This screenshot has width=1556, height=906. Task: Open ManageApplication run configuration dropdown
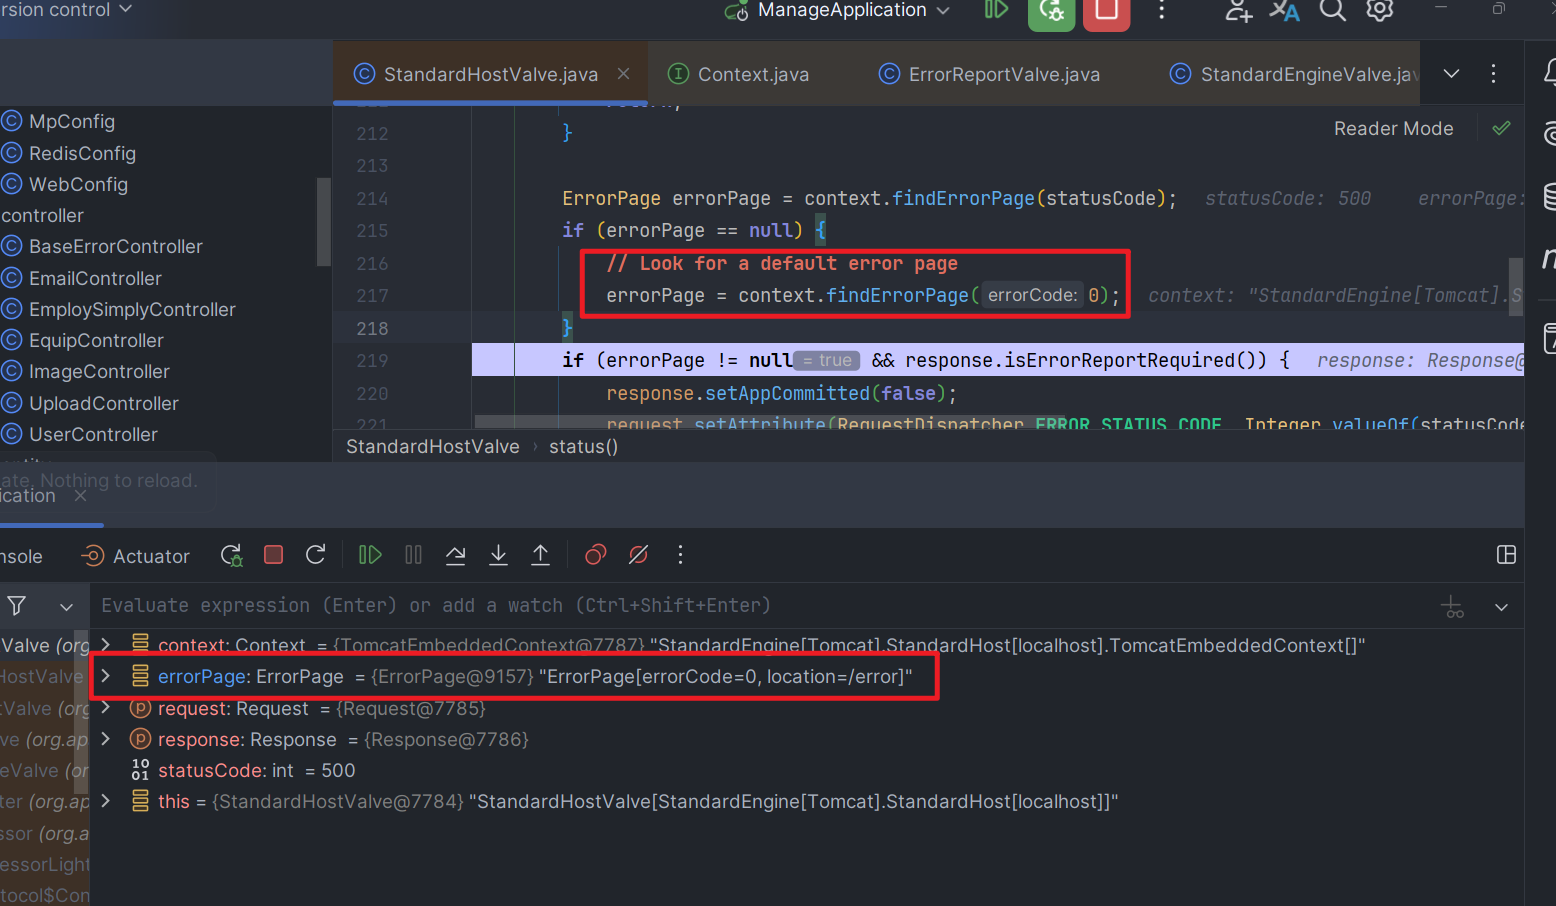pos(838,11)
